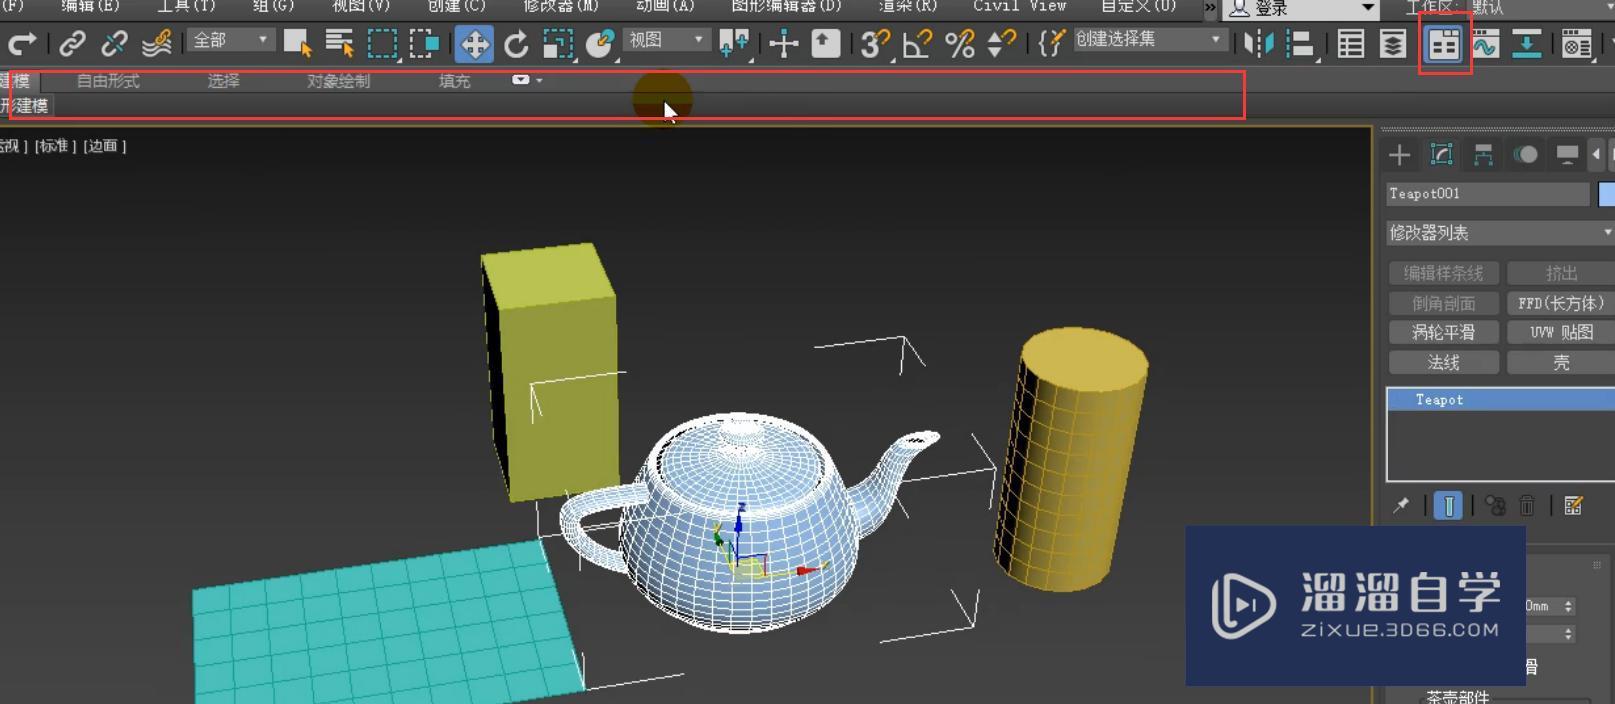Open the 创建选择集 dropdown
Viewport: 1615px width, 704px height.
pyautogui.click(x=1150, y=39)
